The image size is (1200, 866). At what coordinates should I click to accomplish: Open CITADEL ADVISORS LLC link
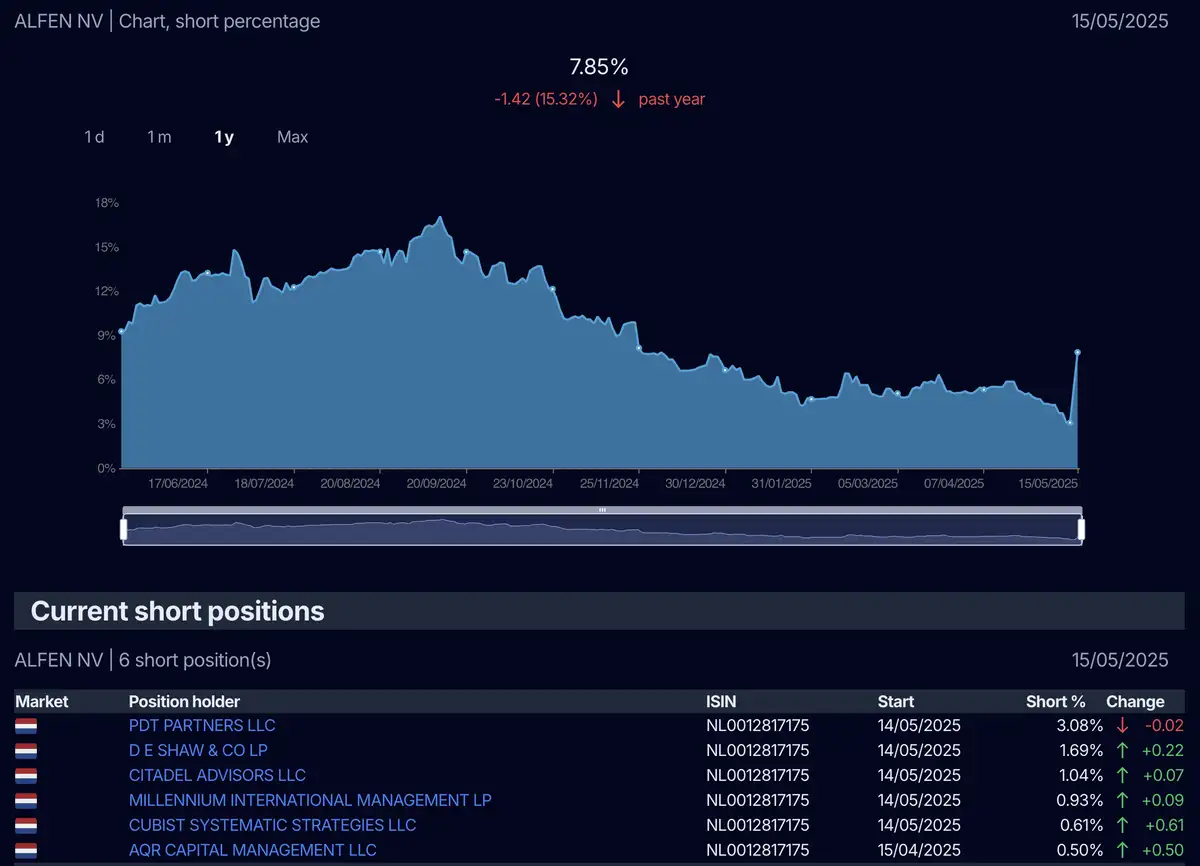click(217, 775)
